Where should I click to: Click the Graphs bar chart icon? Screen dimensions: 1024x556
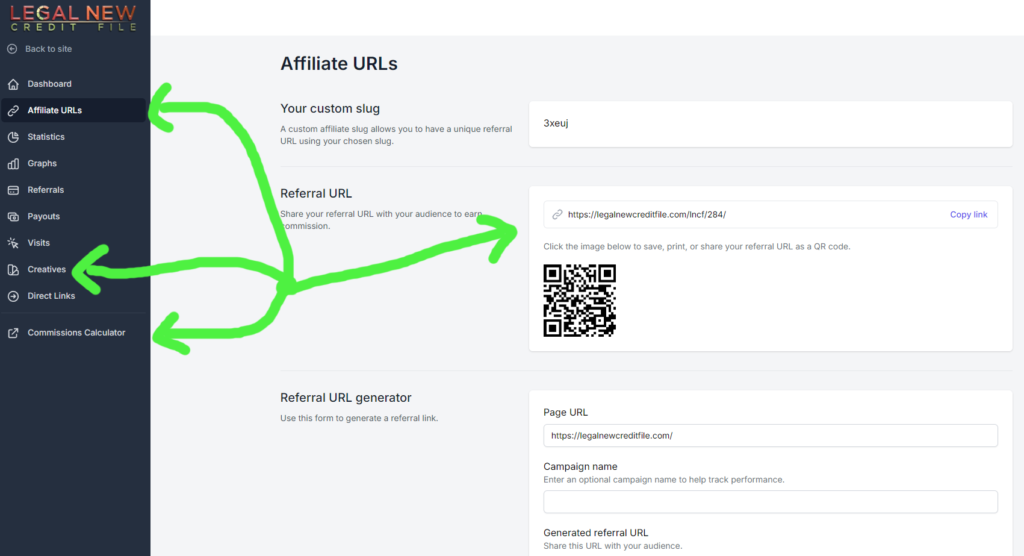tap(13, 163)
